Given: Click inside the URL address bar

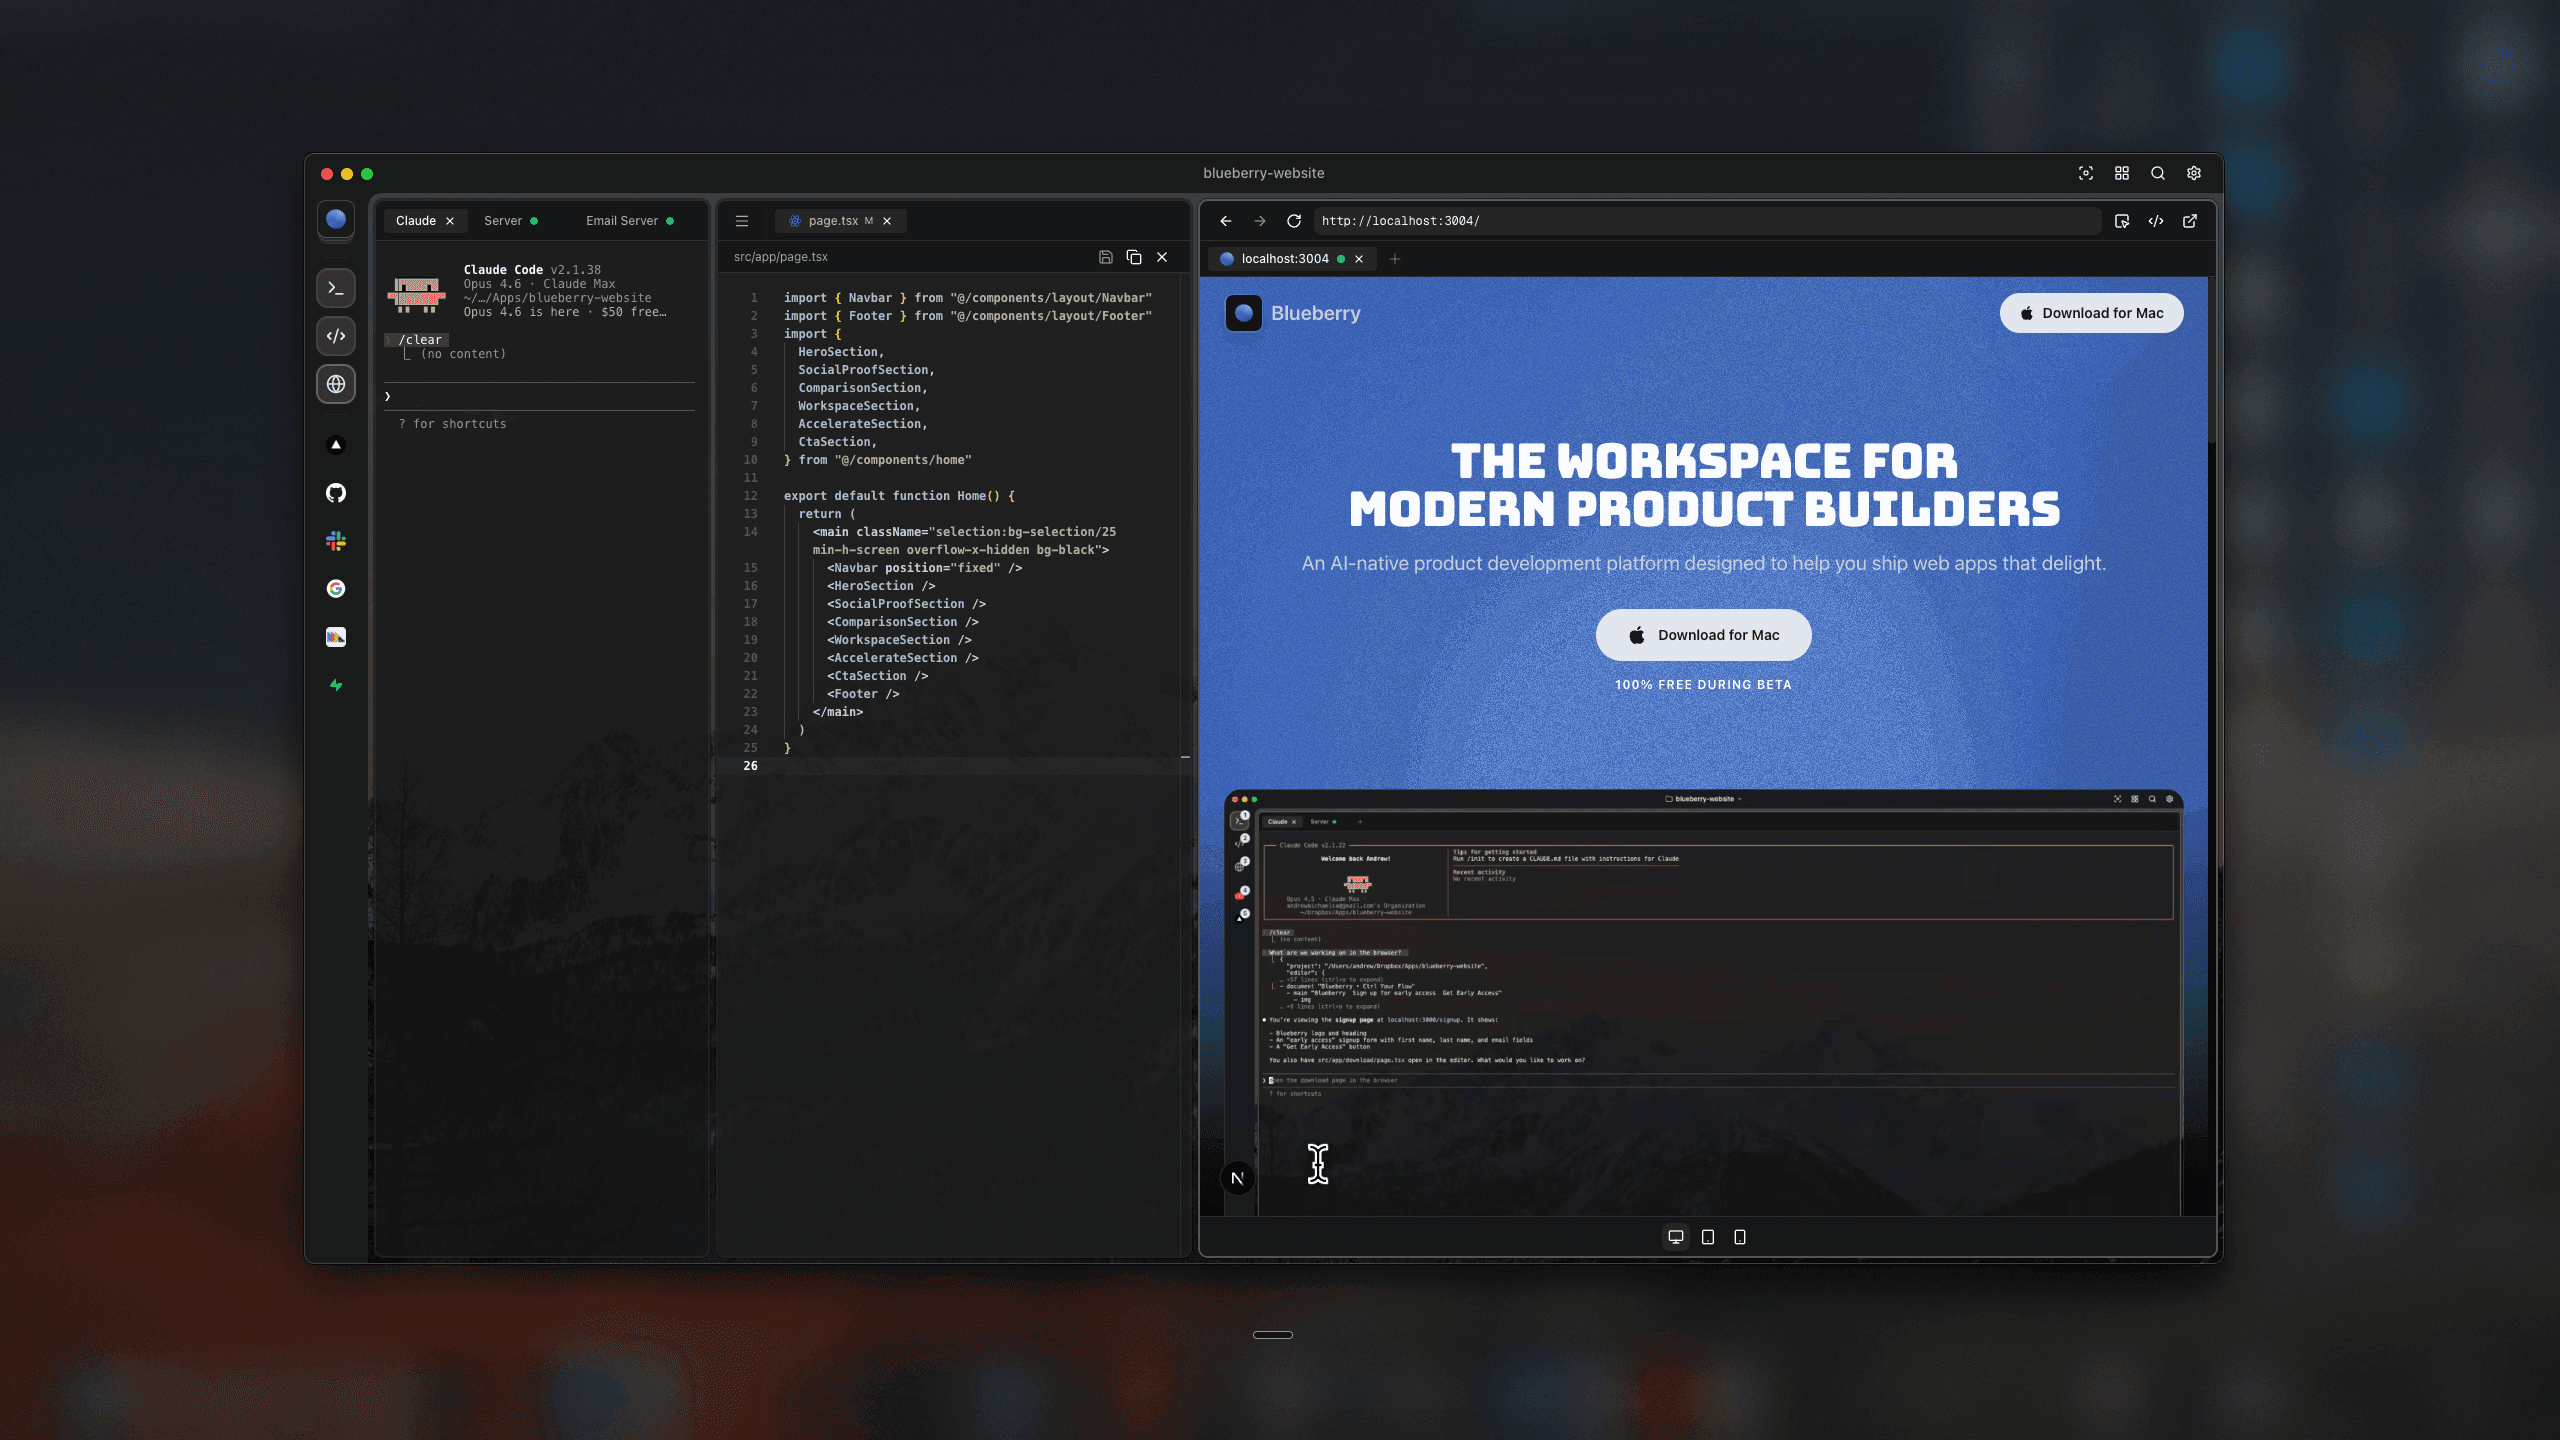Looking at the screenshot, I should (x=1700, y=221).
